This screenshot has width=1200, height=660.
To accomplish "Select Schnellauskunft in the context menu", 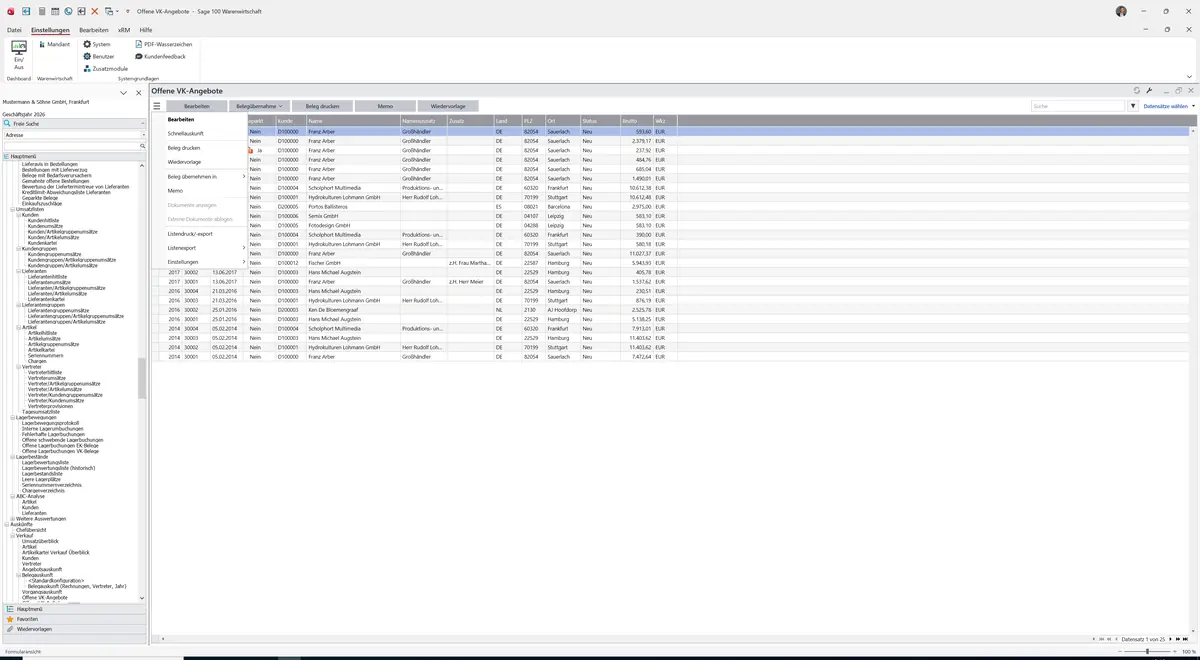I will pyautogui.click(x=186, y=133).
